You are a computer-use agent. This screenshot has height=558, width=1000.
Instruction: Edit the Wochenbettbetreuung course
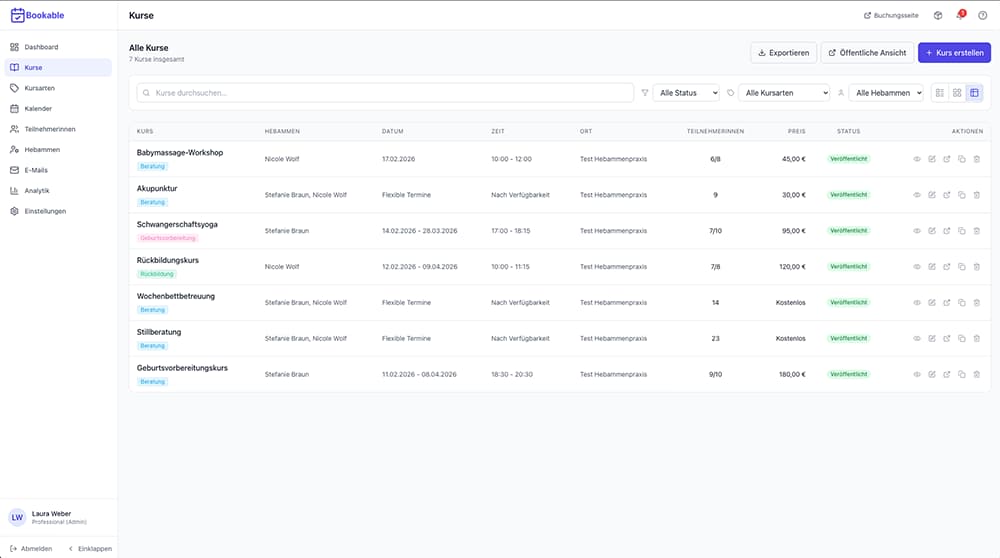932,302
